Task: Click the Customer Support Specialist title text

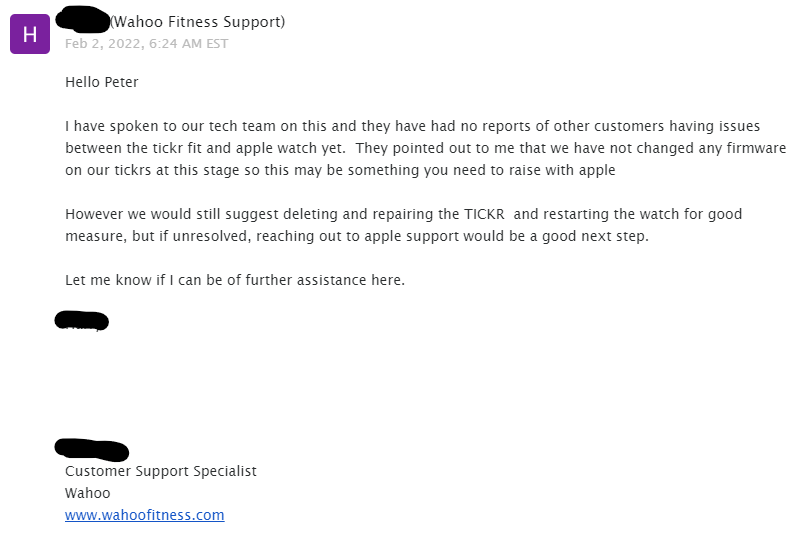Action: (161, 471)
